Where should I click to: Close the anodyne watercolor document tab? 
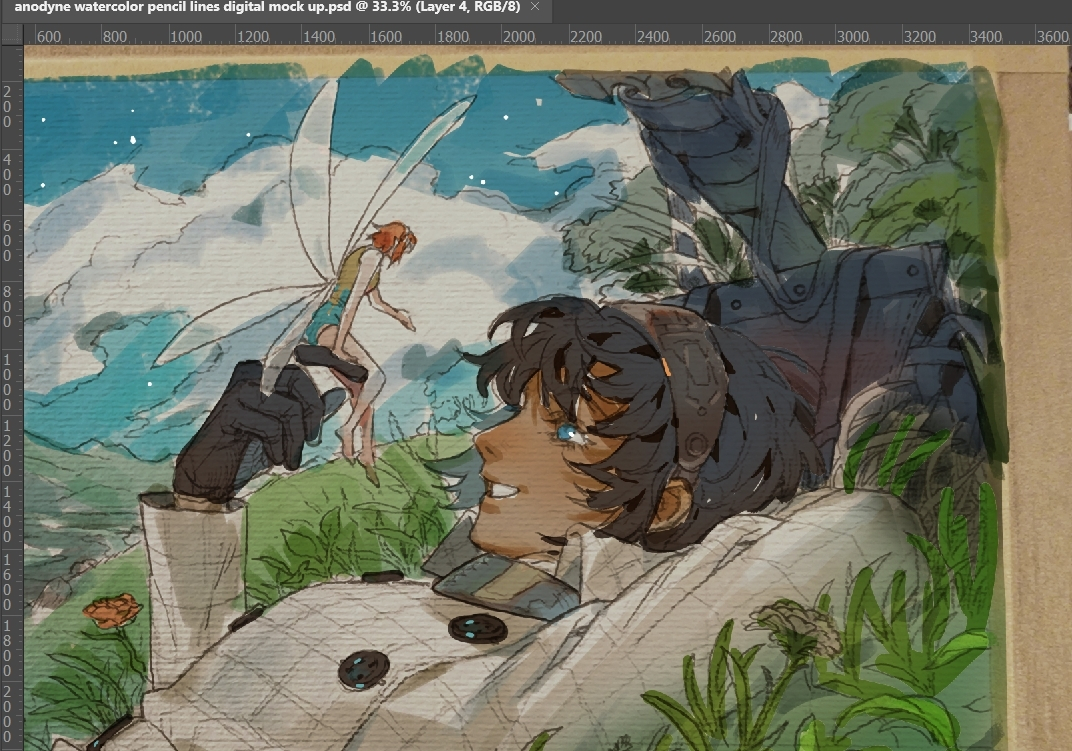[535, 8]
